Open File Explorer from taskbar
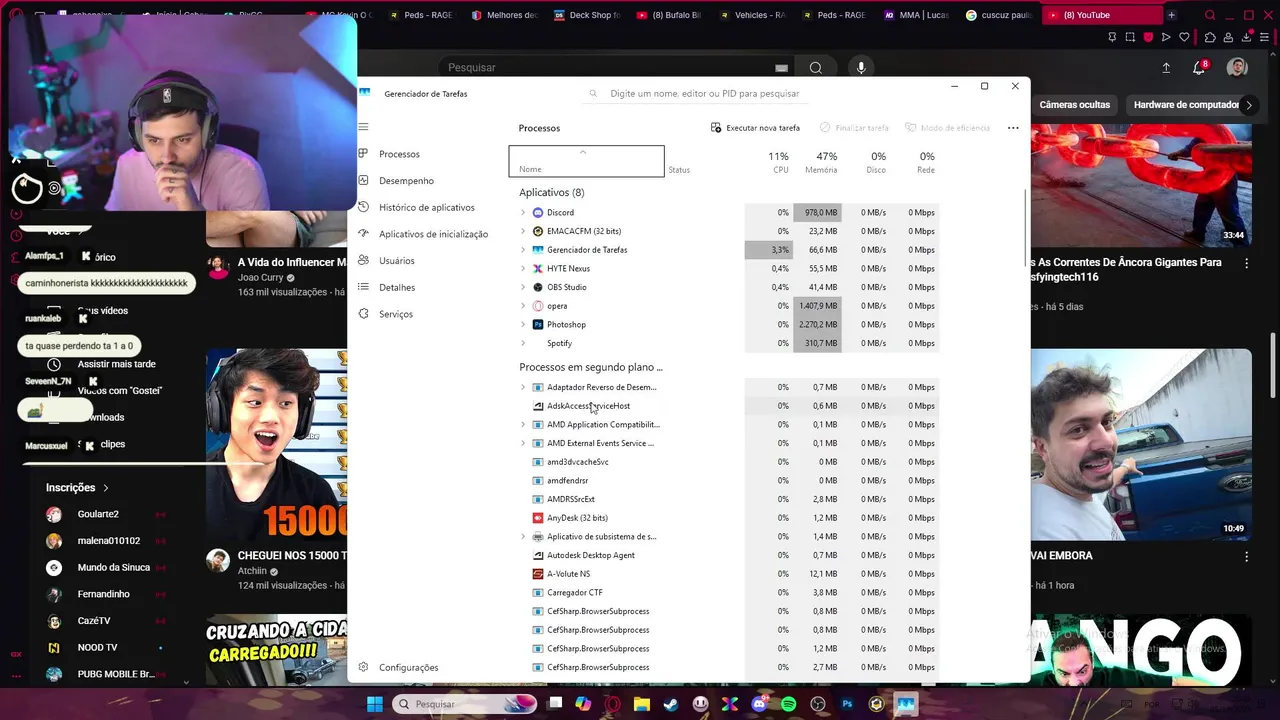 pyautogui.click(x=642, y=704)
